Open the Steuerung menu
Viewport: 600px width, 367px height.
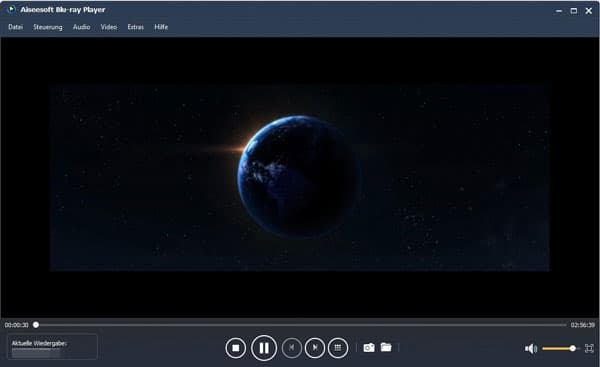48,27
